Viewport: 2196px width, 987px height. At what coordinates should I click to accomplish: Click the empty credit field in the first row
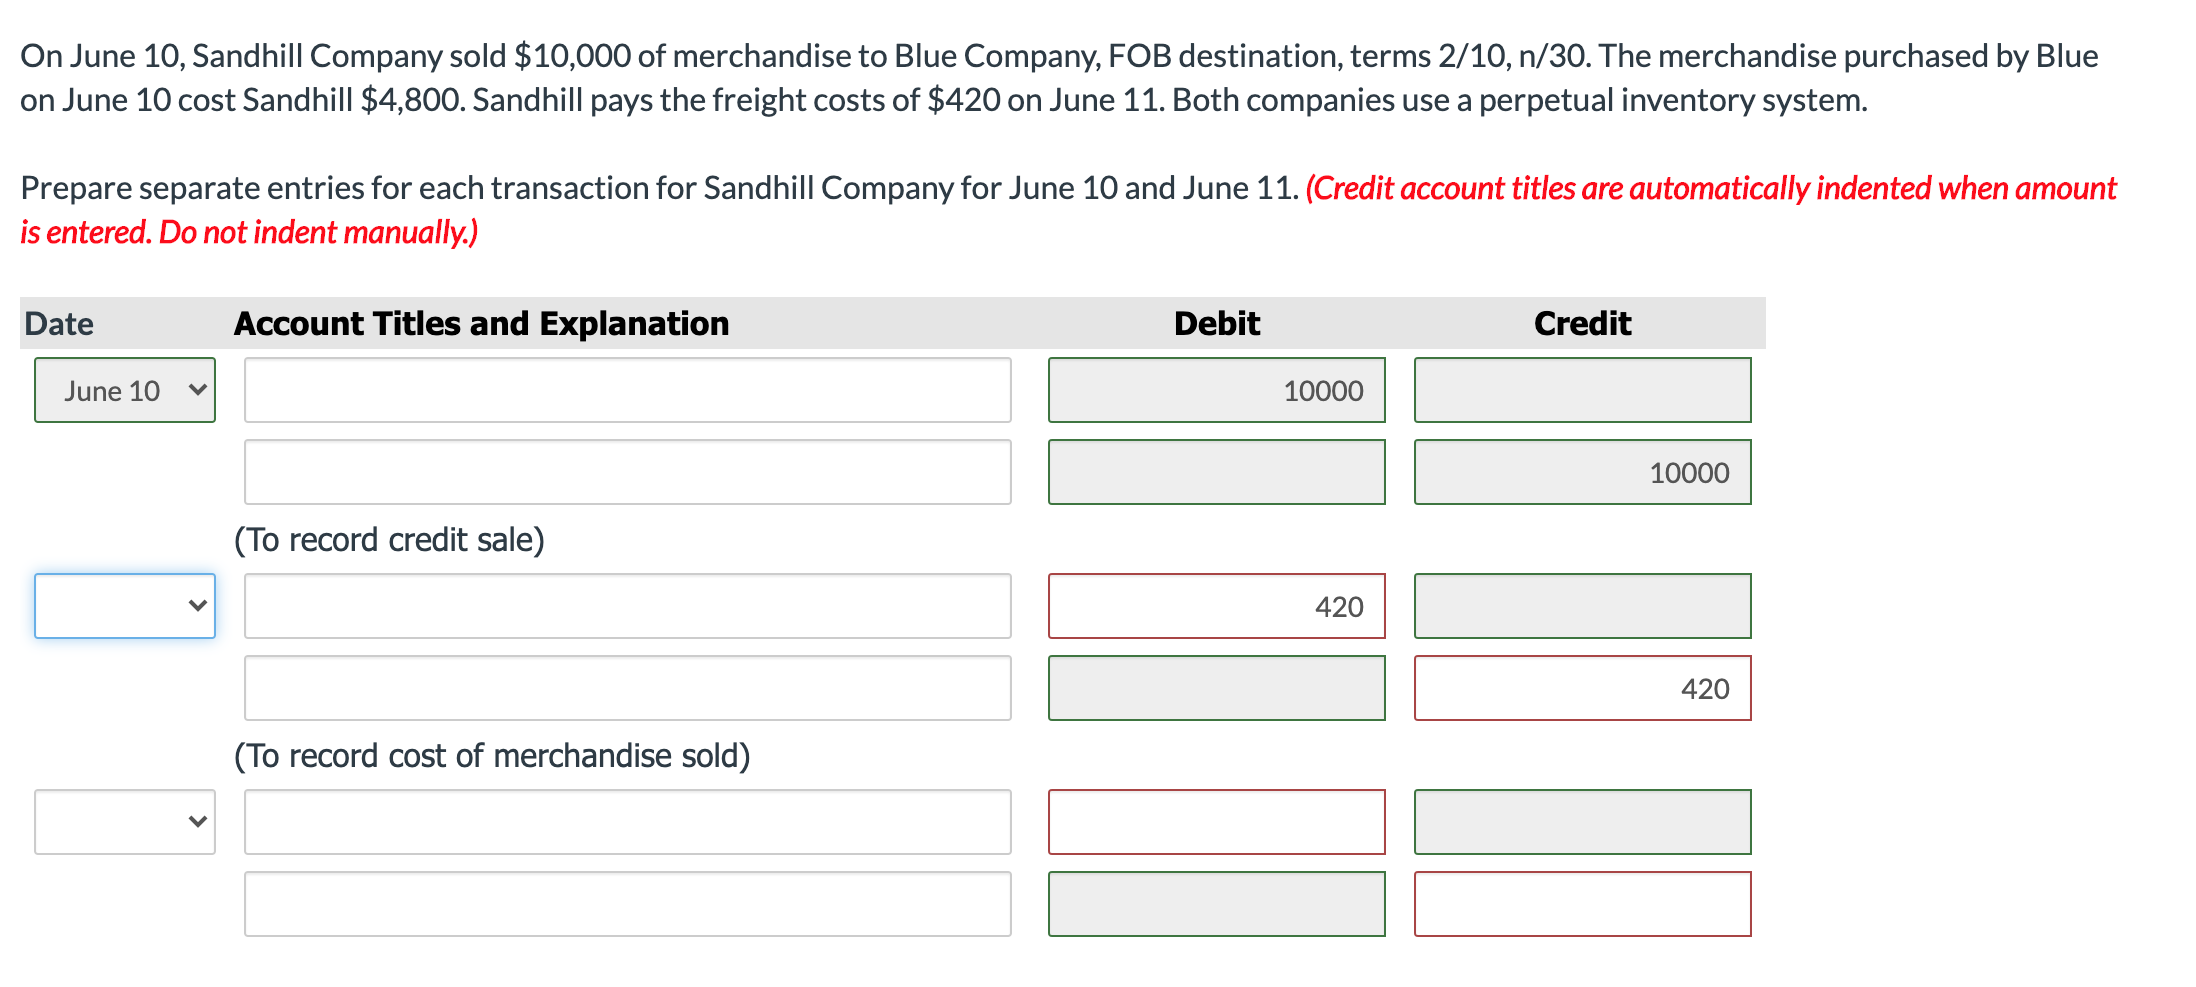pyautogui.click(x=1583, y=390)
